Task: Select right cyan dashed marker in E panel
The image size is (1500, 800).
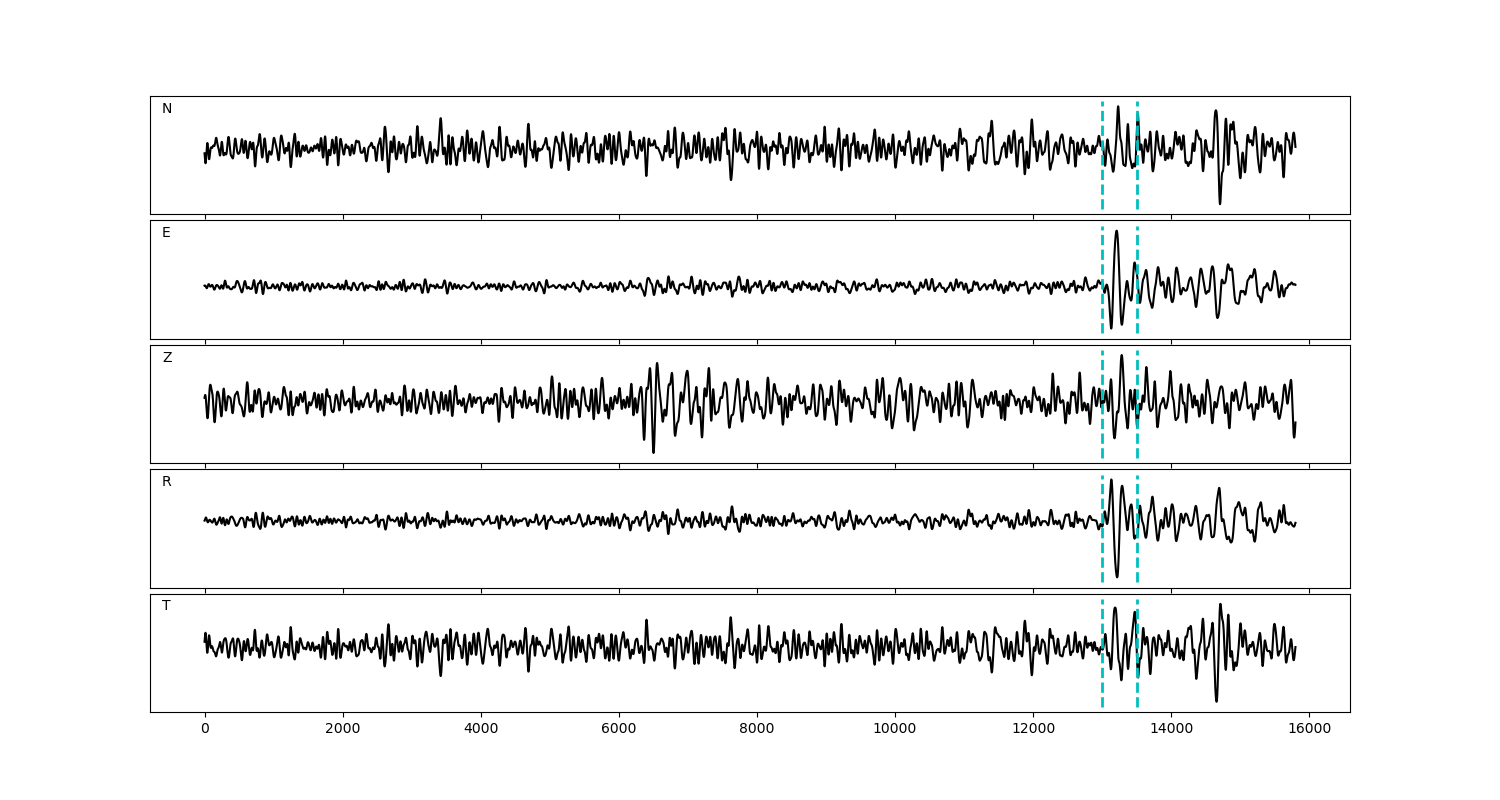Action: [1137, 310]
